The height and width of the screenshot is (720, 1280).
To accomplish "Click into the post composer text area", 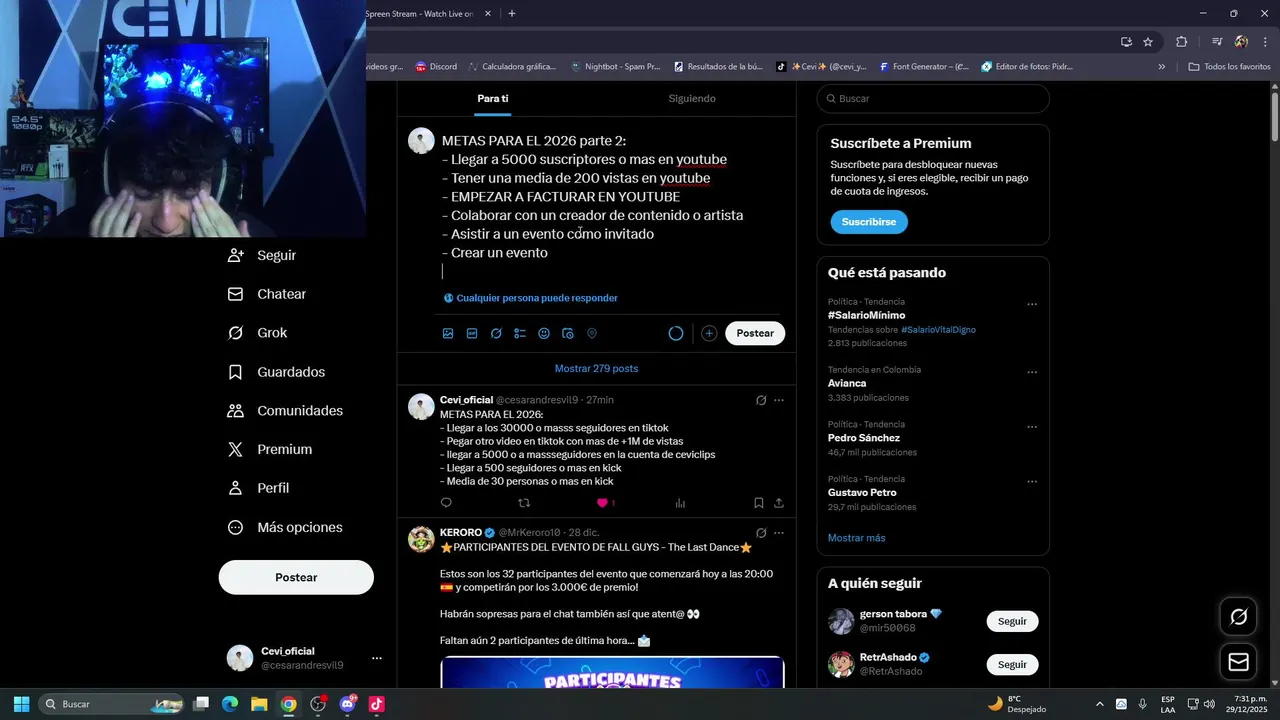I will tap(612, 205).
